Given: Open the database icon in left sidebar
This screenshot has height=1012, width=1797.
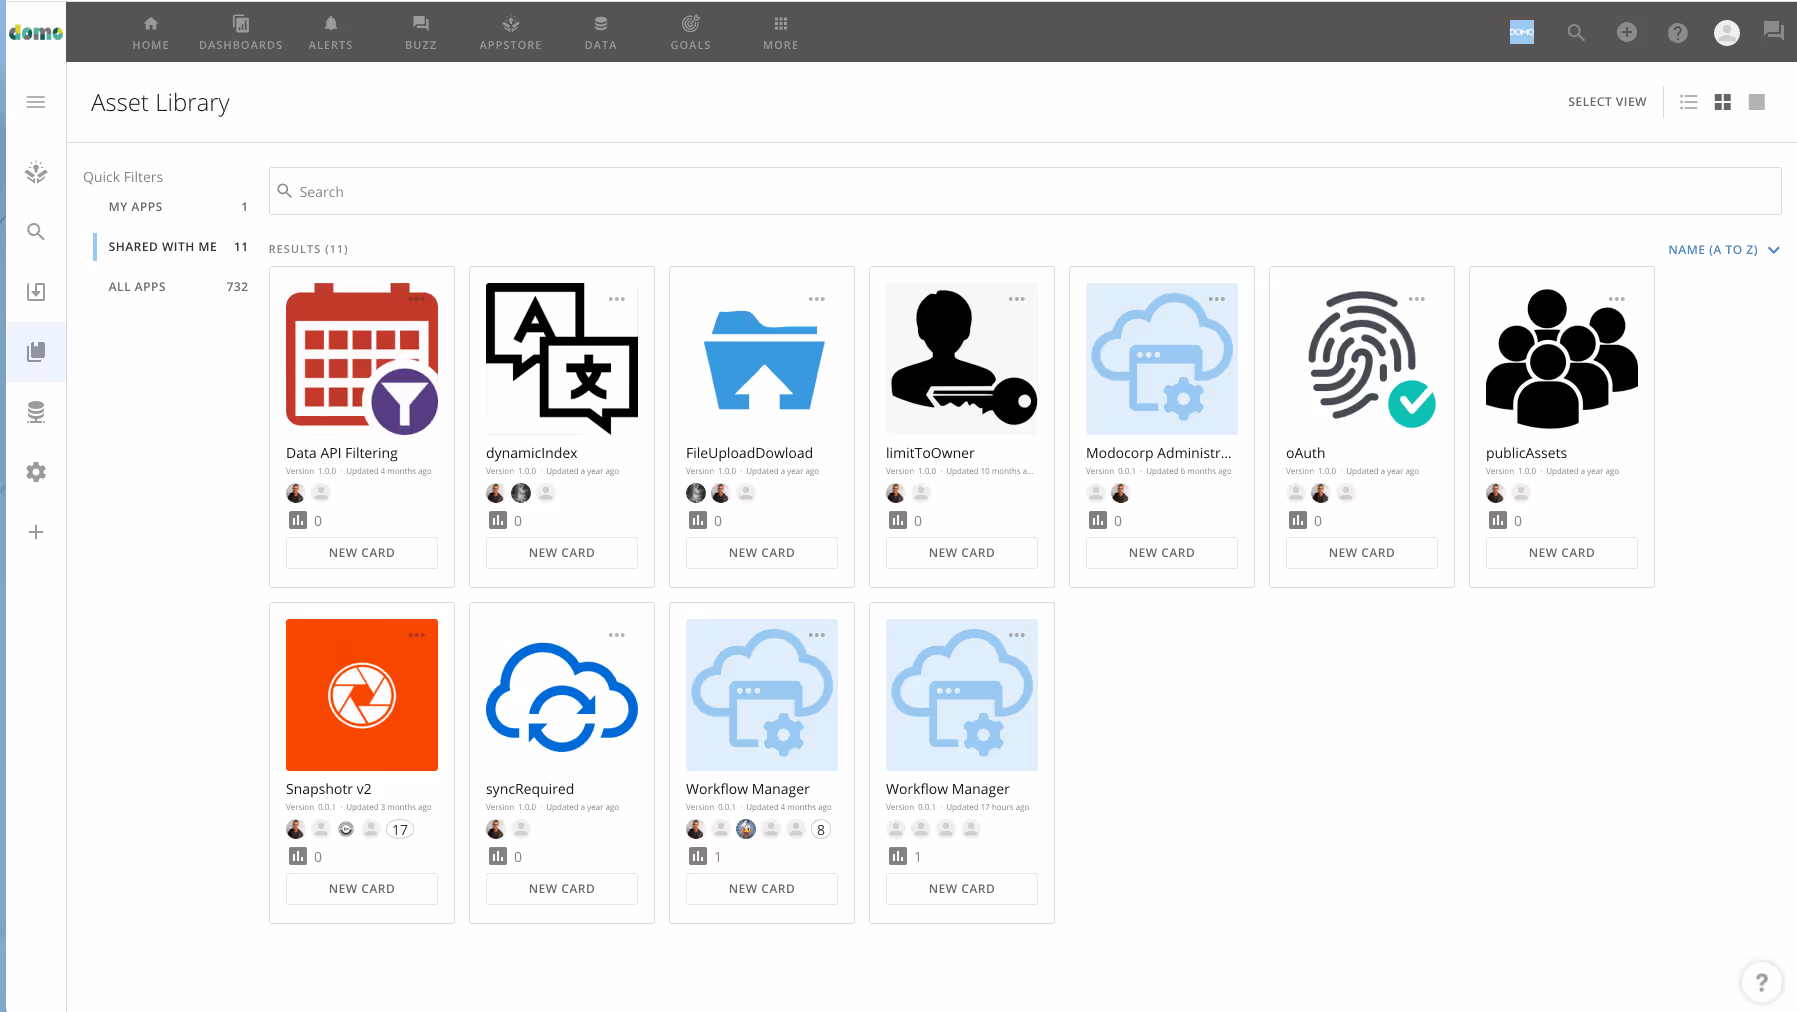Looking at the screenshot, I should pyautogui.click(x=36, y=412).
